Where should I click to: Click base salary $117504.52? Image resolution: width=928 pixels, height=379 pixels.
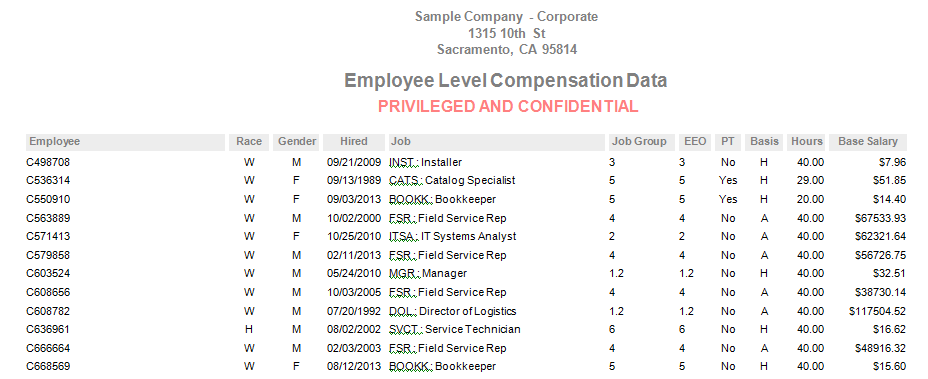tap(878, 311)
